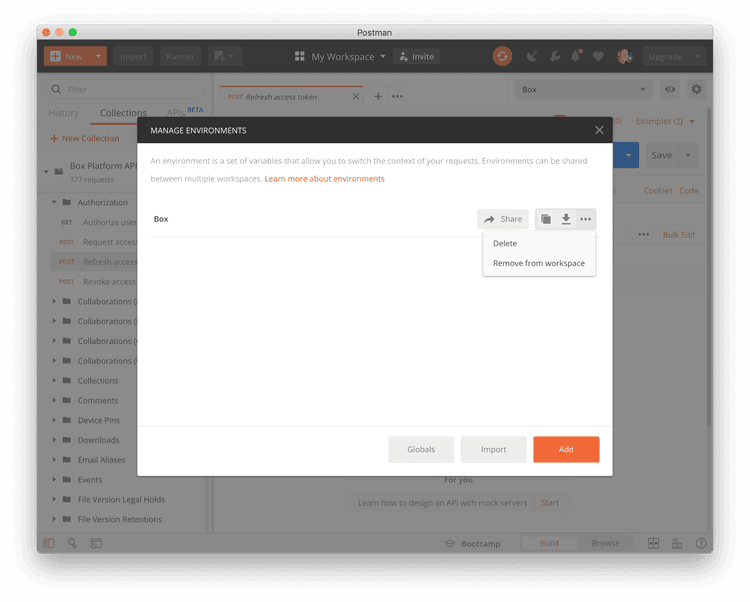Switch to Build mode
Image resolution: width=750 pixels, height=602 pixels.
pos(549,543)
